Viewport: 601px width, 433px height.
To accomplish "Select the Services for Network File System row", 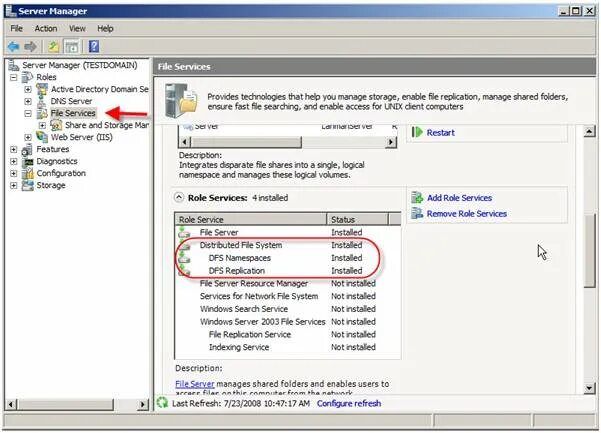I will tap(288, 296).
